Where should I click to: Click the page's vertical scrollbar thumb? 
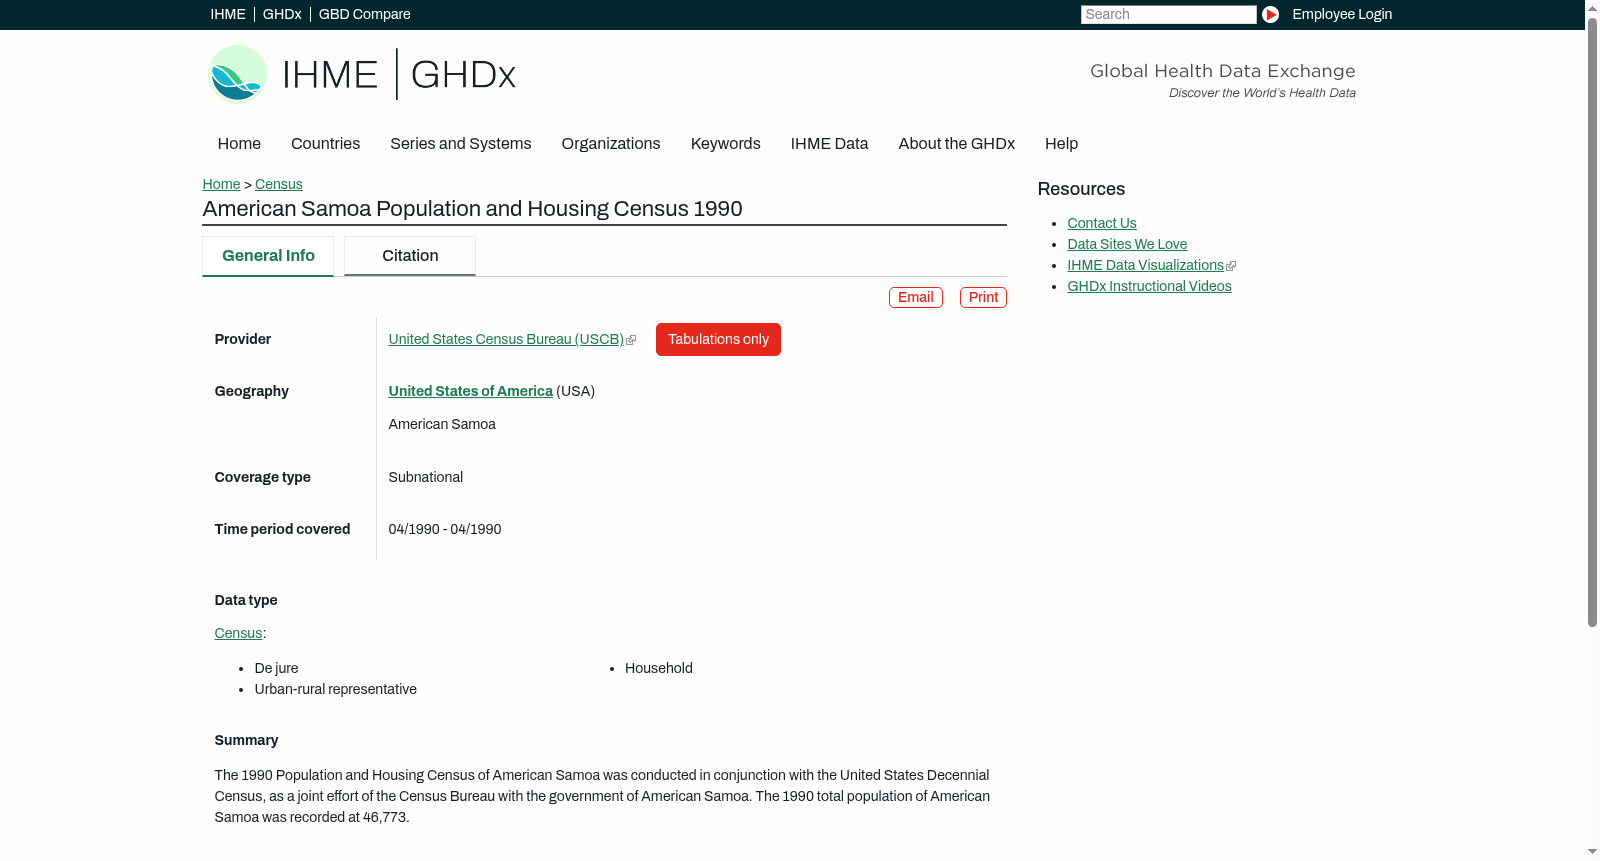[x=1592, y=320]
